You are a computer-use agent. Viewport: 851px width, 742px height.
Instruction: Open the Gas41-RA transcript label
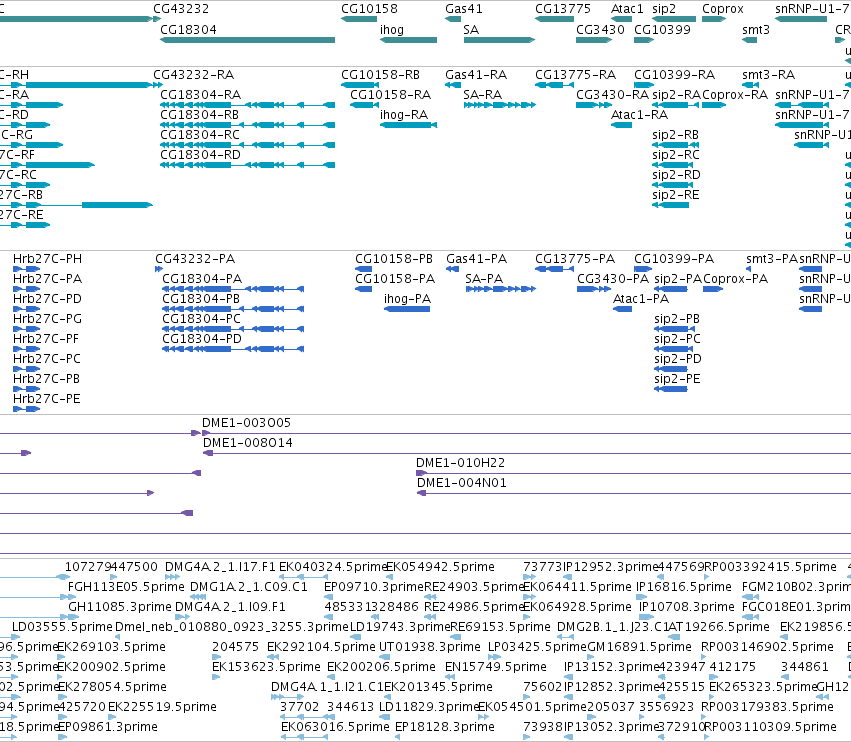click(476, 75)
